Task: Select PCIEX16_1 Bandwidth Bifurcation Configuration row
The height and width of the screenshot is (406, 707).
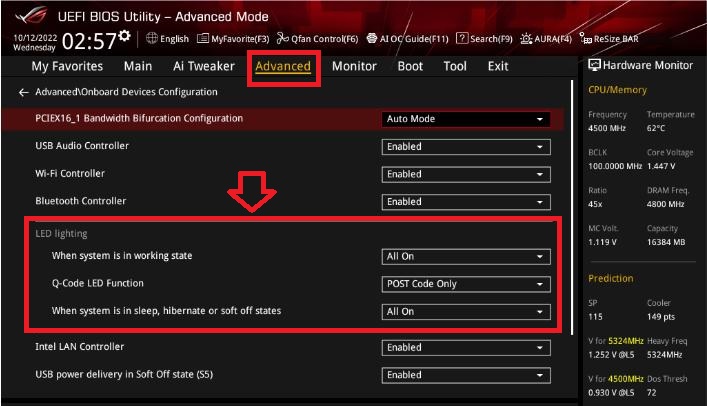Action: 283,119
